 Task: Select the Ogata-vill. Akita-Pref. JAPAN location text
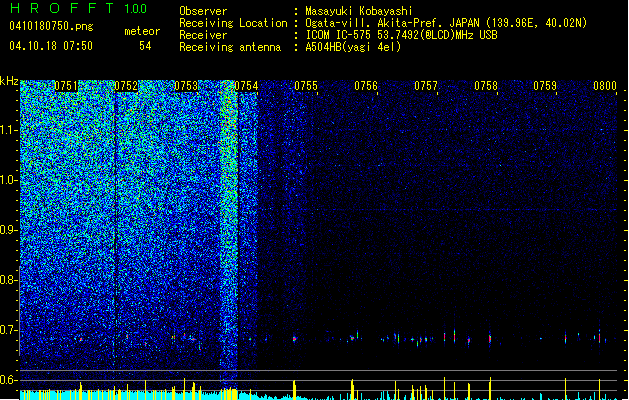[446, 23]
